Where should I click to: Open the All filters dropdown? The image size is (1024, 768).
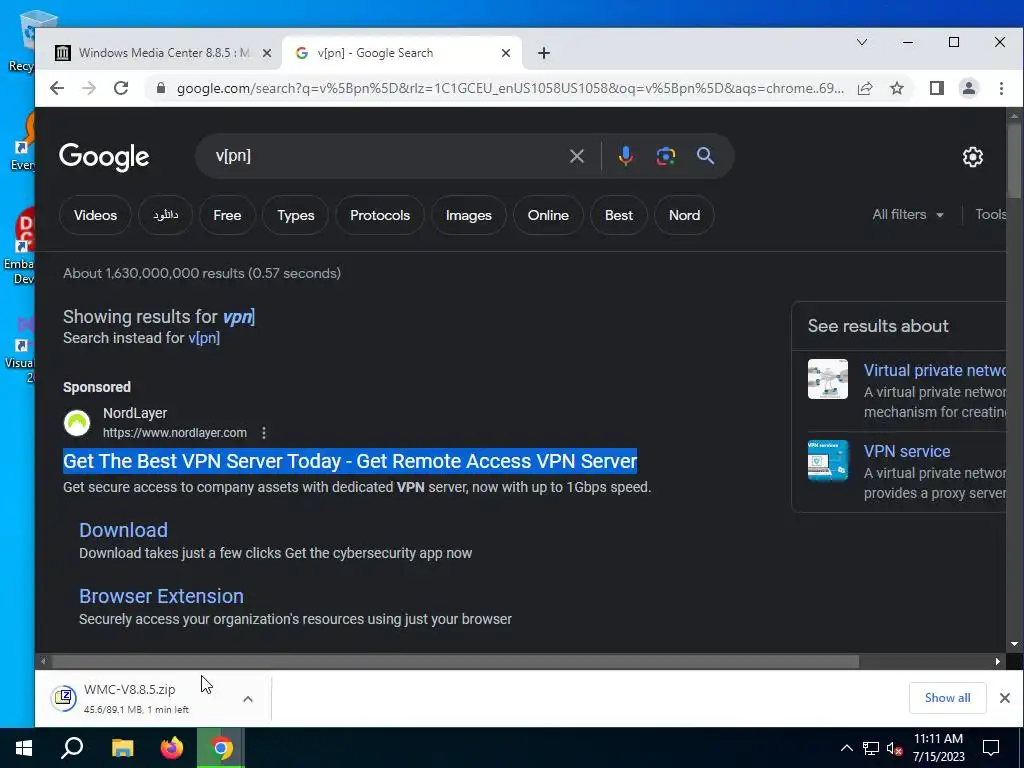pyautogui.click(x=908, y=214)
